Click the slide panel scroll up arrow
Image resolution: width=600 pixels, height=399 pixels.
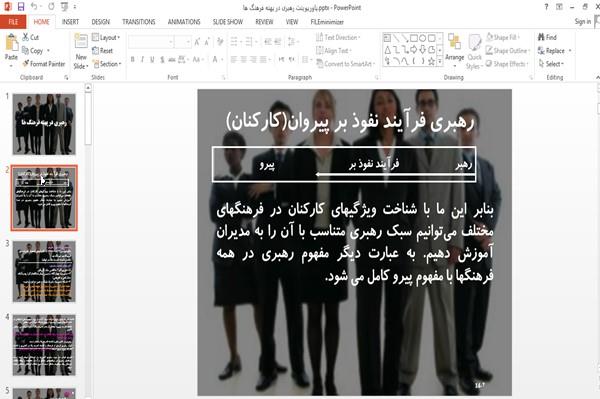pyautogui.click(x=88, y=88)
